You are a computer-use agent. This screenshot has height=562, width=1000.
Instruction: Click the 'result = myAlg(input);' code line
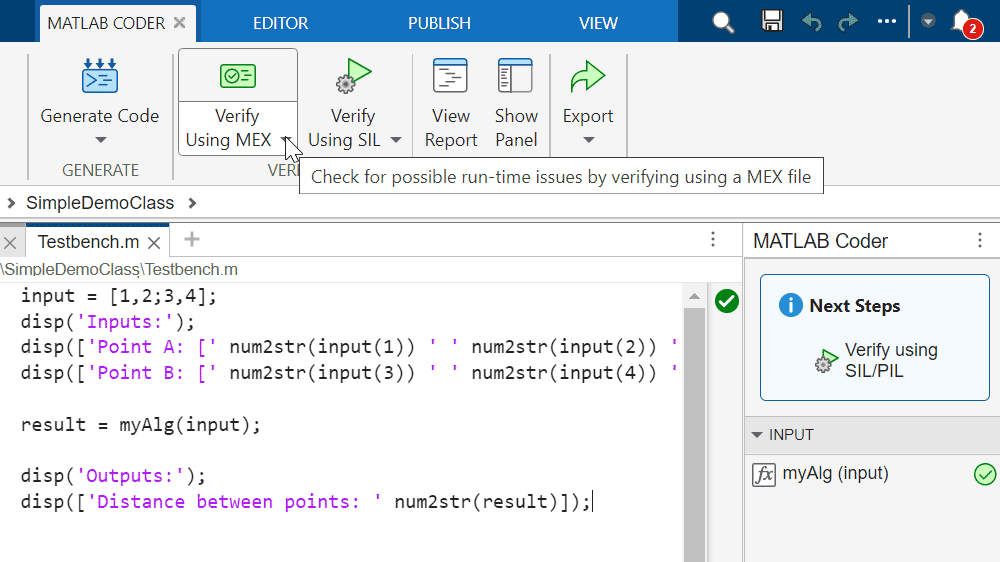[140, 425]
